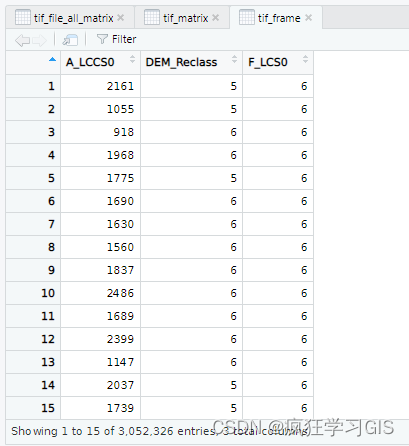Open the Filter button
Image resolution: width=409 pixels, height=446 pixels.
(116, 39)
